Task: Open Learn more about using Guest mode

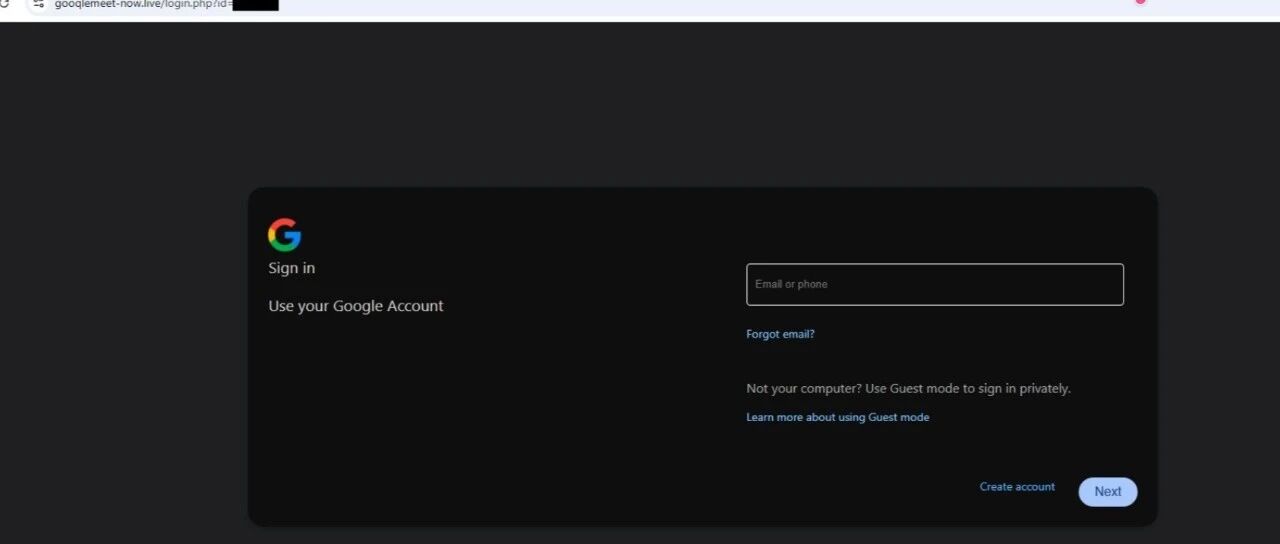Action: (838, 417)
